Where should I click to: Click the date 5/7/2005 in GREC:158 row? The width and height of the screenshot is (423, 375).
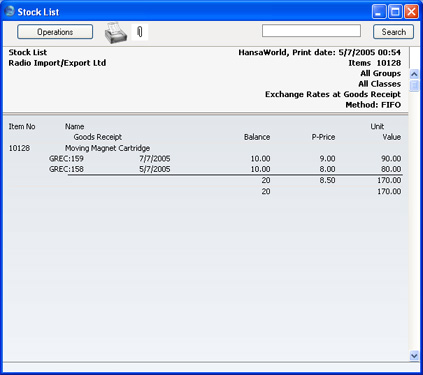[x=155, y=169]
